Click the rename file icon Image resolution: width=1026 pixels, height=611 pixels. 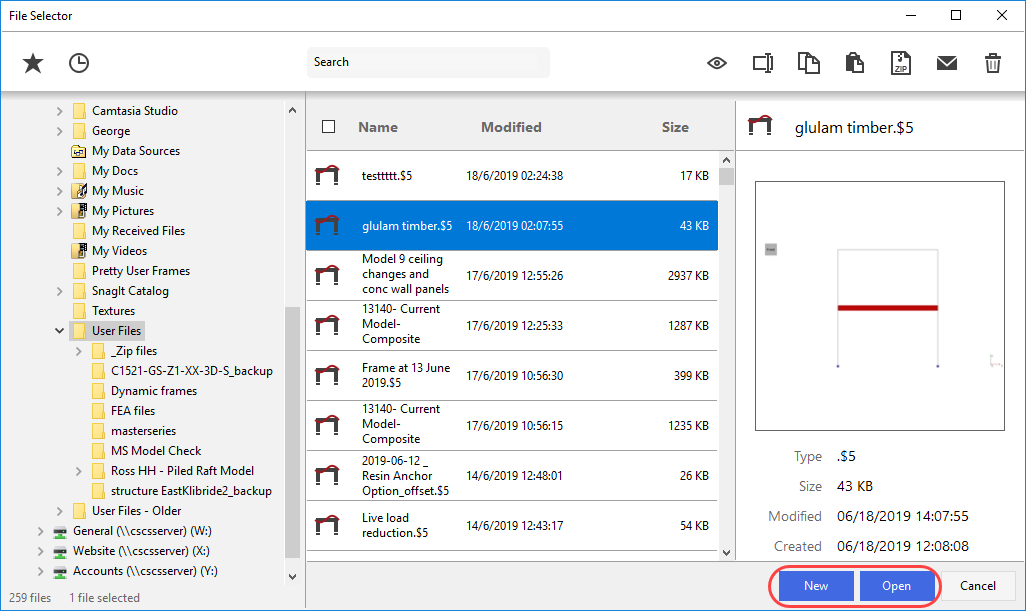(x=763, y=63)
